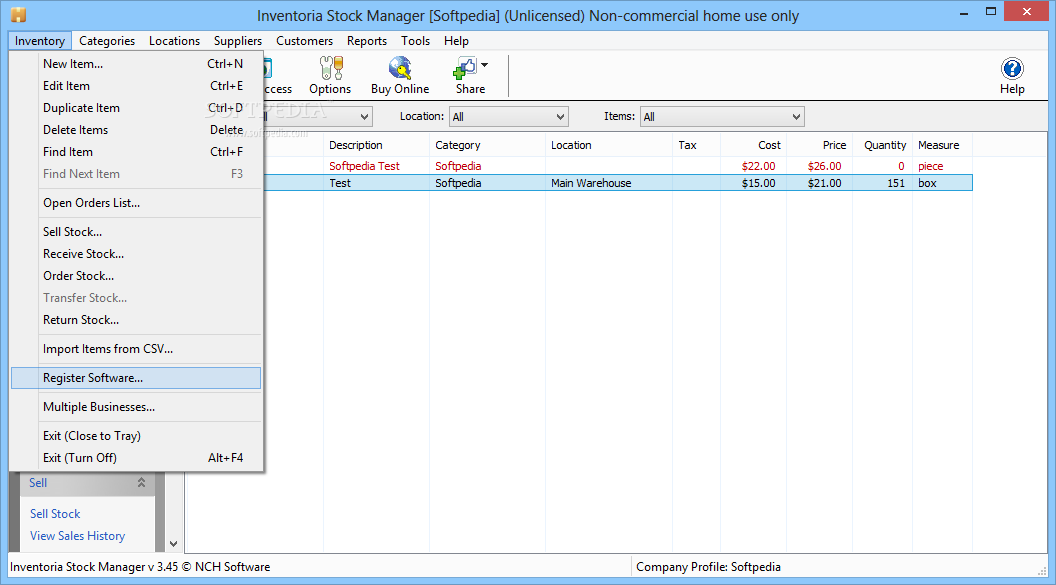
Task: Sort by the Tax column header
Action: (696, 145)
